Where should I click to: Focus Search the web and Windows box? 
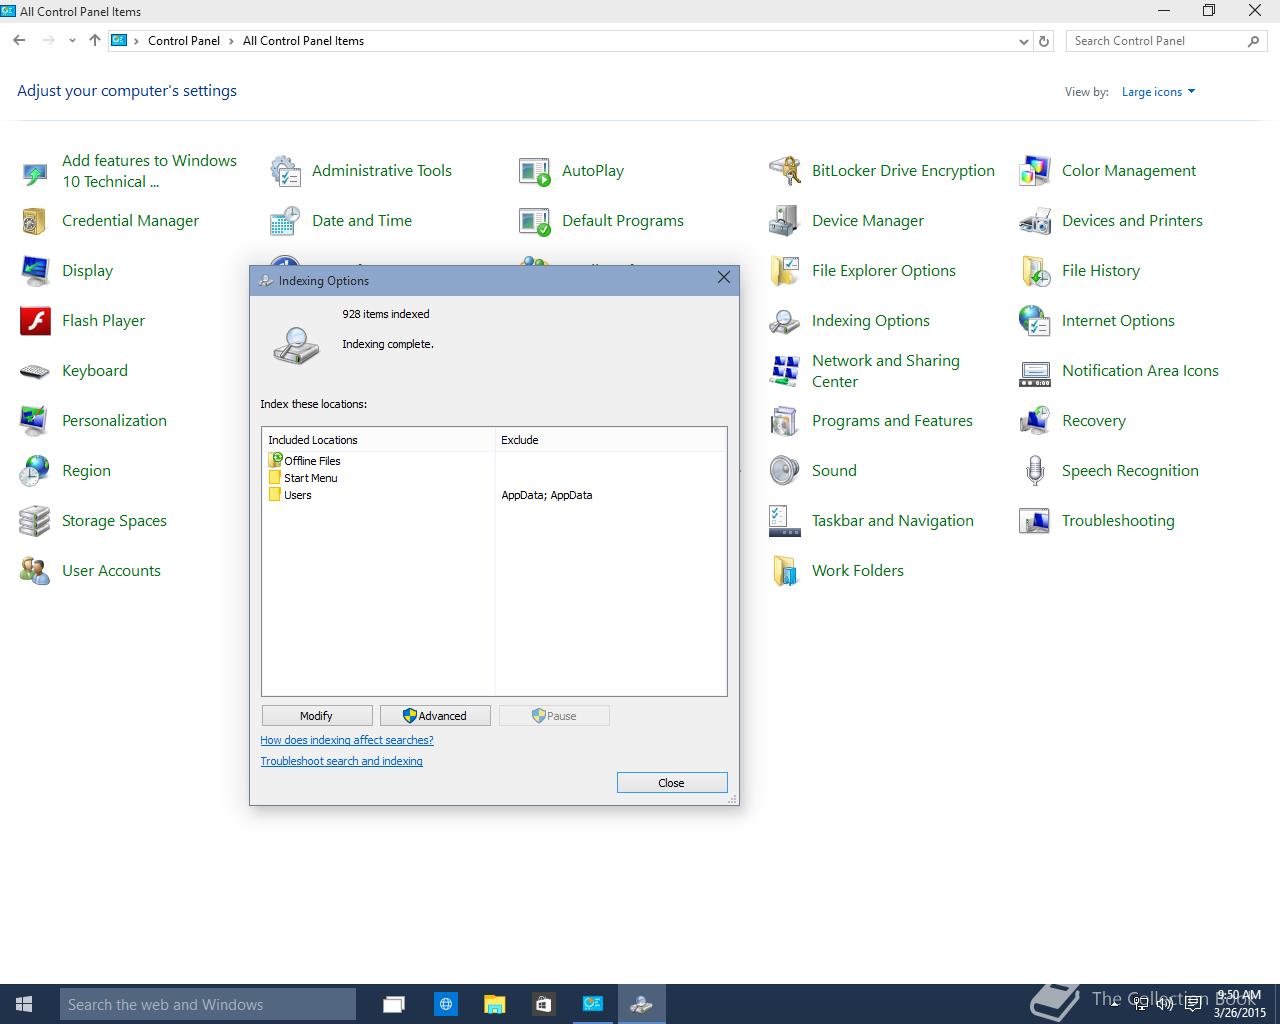pos(208,1004)
